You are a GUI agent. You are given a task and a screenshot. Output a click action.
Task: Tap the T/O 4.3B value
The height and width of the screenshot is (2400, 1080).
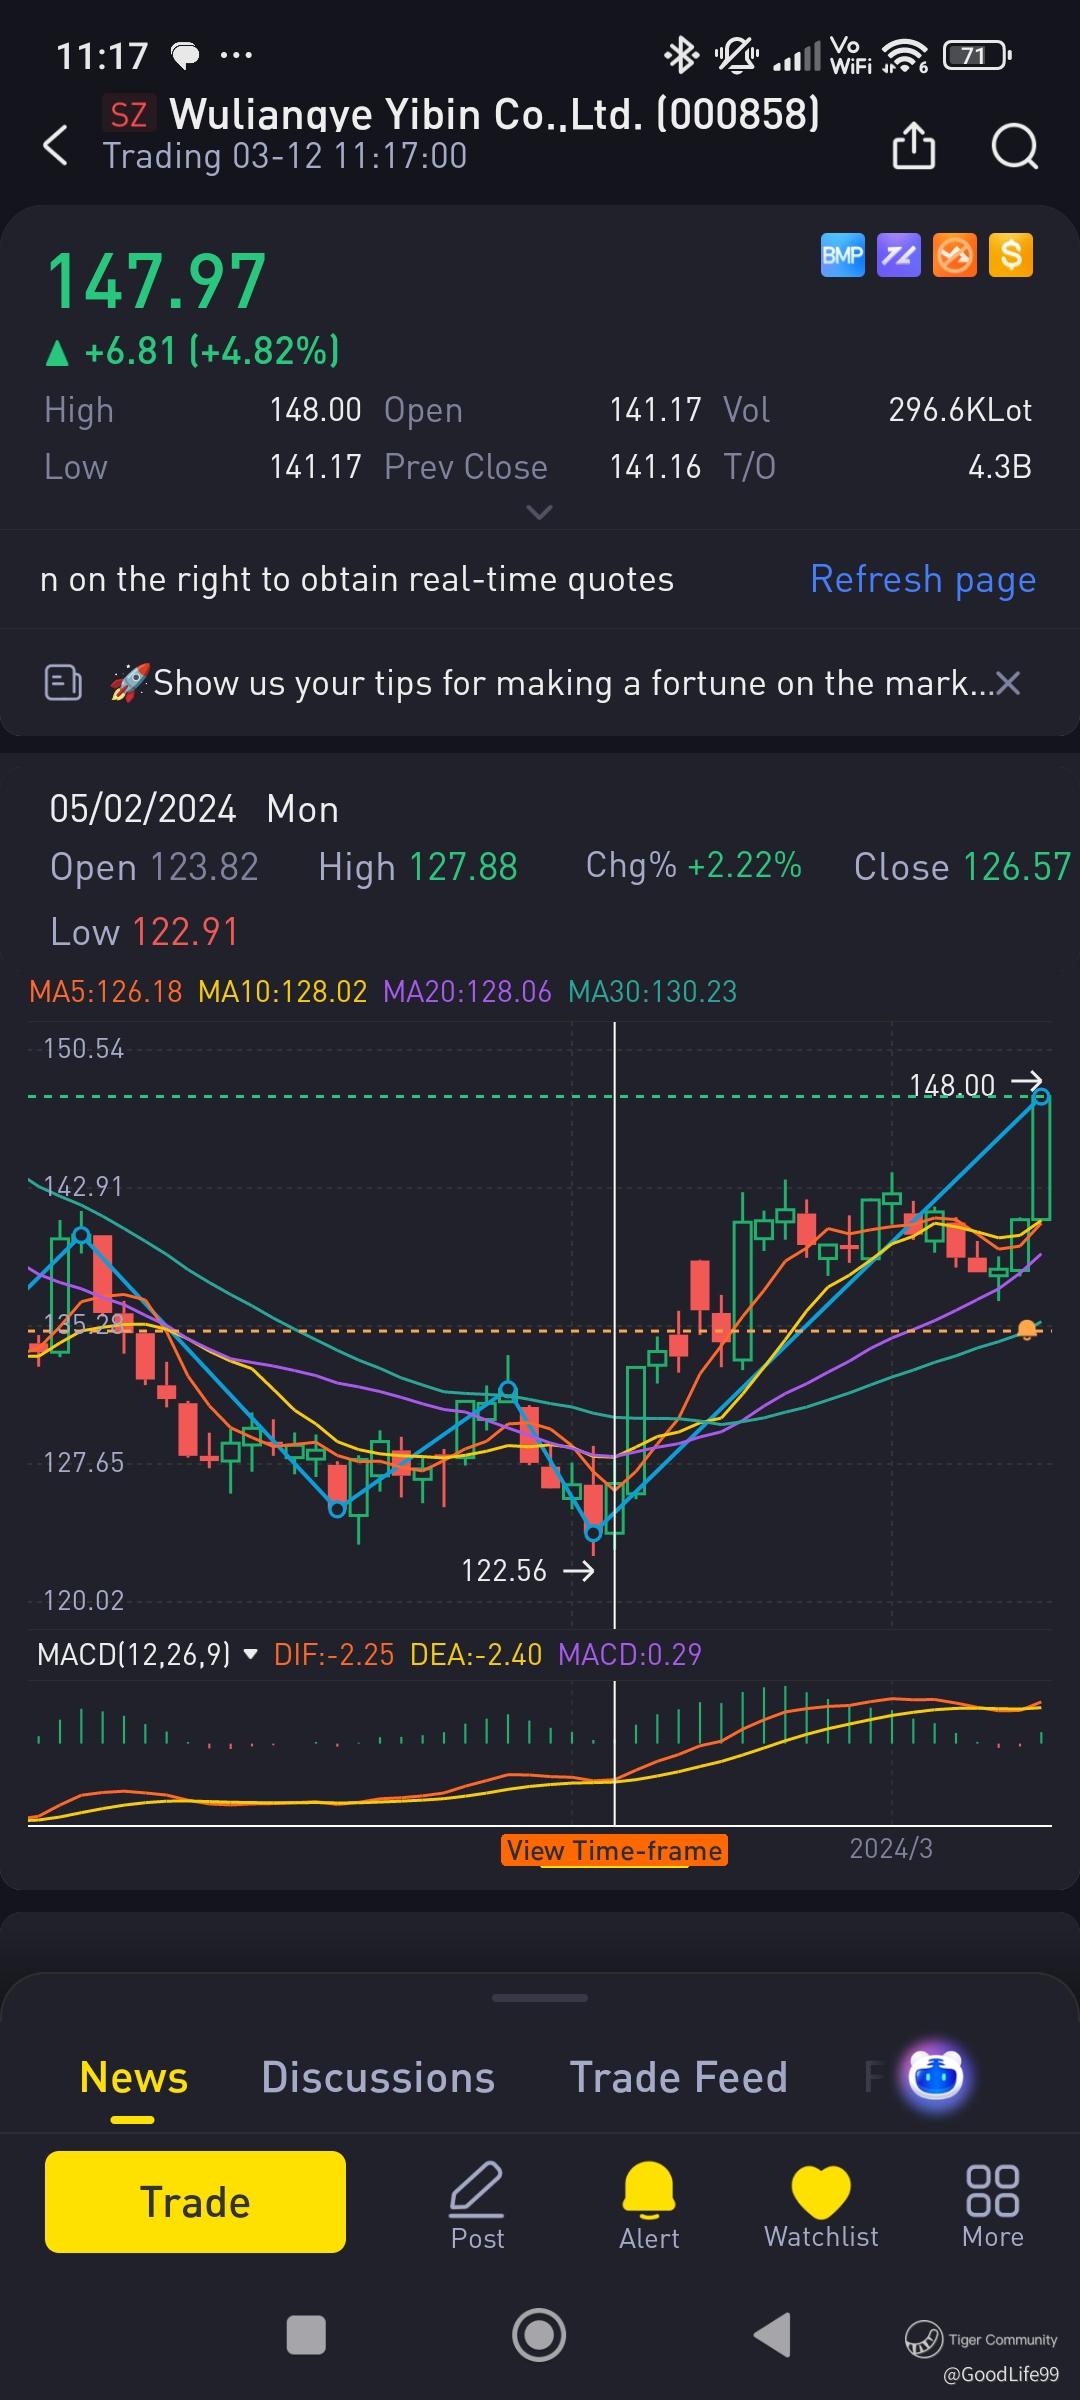[999, 467]
